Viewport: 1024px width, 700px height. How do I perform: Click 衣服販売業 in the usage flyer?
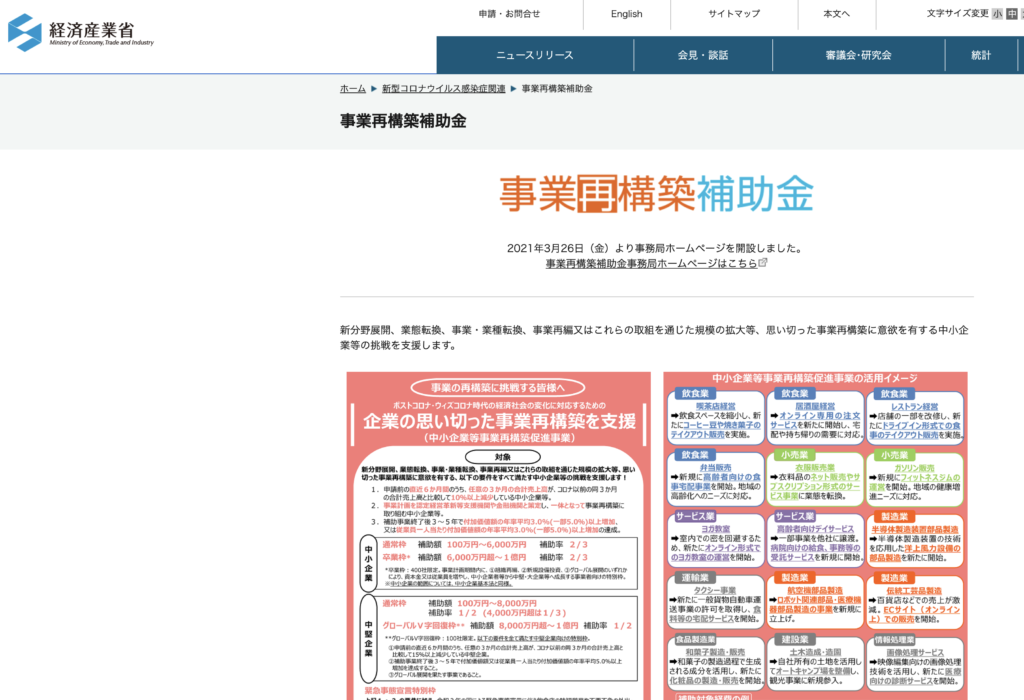tap(814, 468)
